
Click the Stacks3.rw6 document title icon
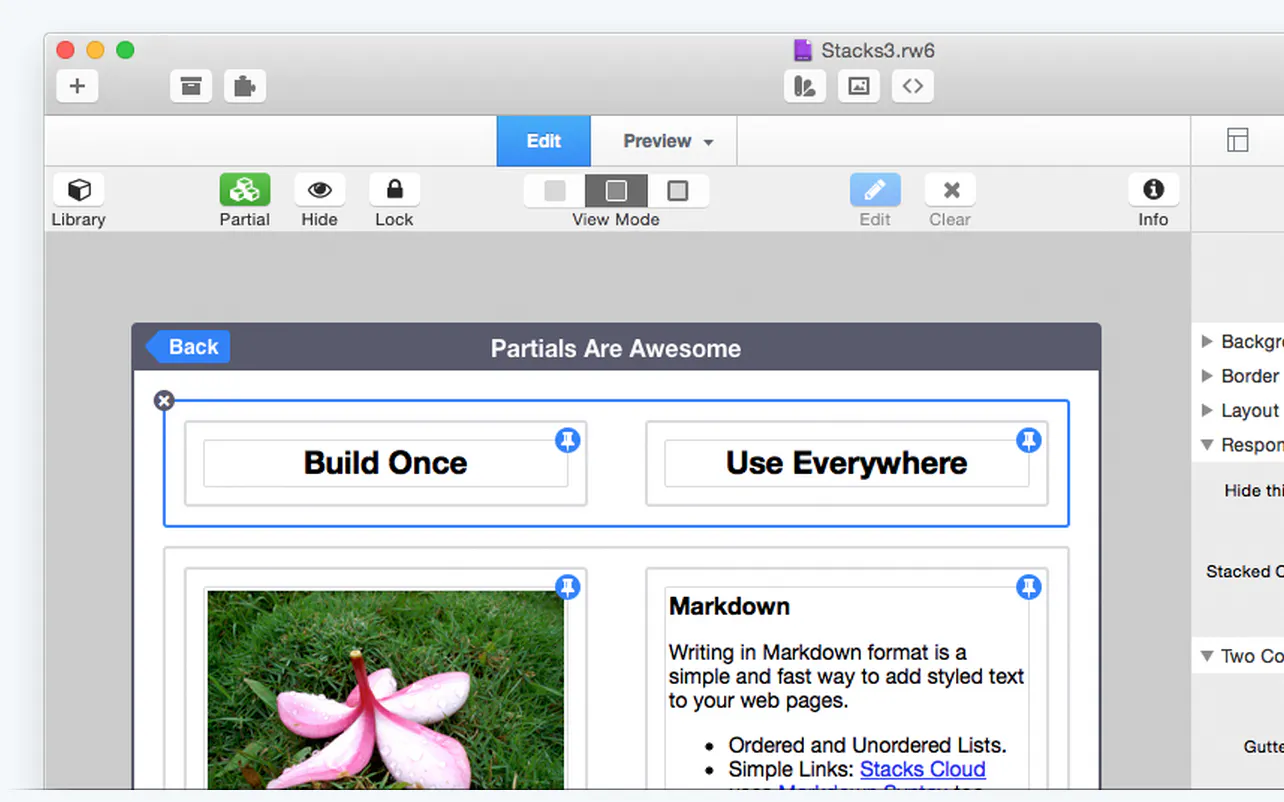[802, 50]
